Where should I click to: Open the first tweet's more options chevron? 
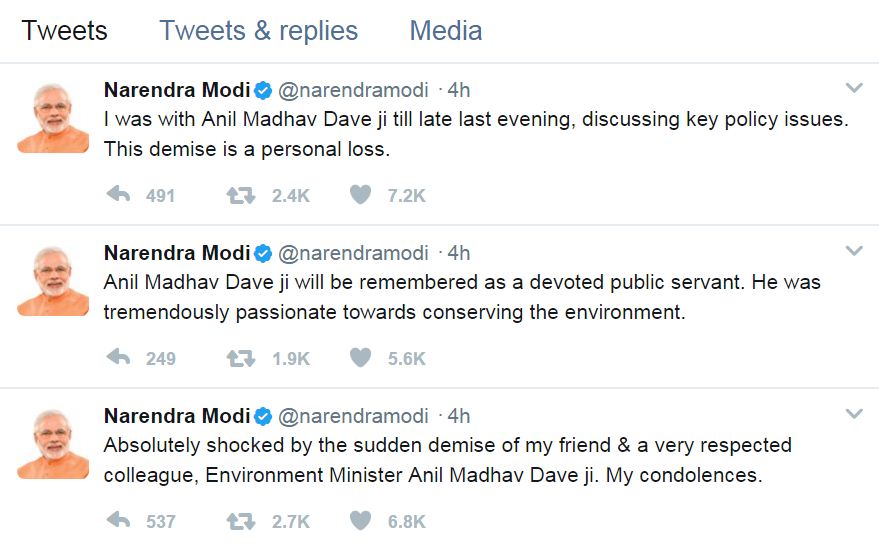pos(854,87)
